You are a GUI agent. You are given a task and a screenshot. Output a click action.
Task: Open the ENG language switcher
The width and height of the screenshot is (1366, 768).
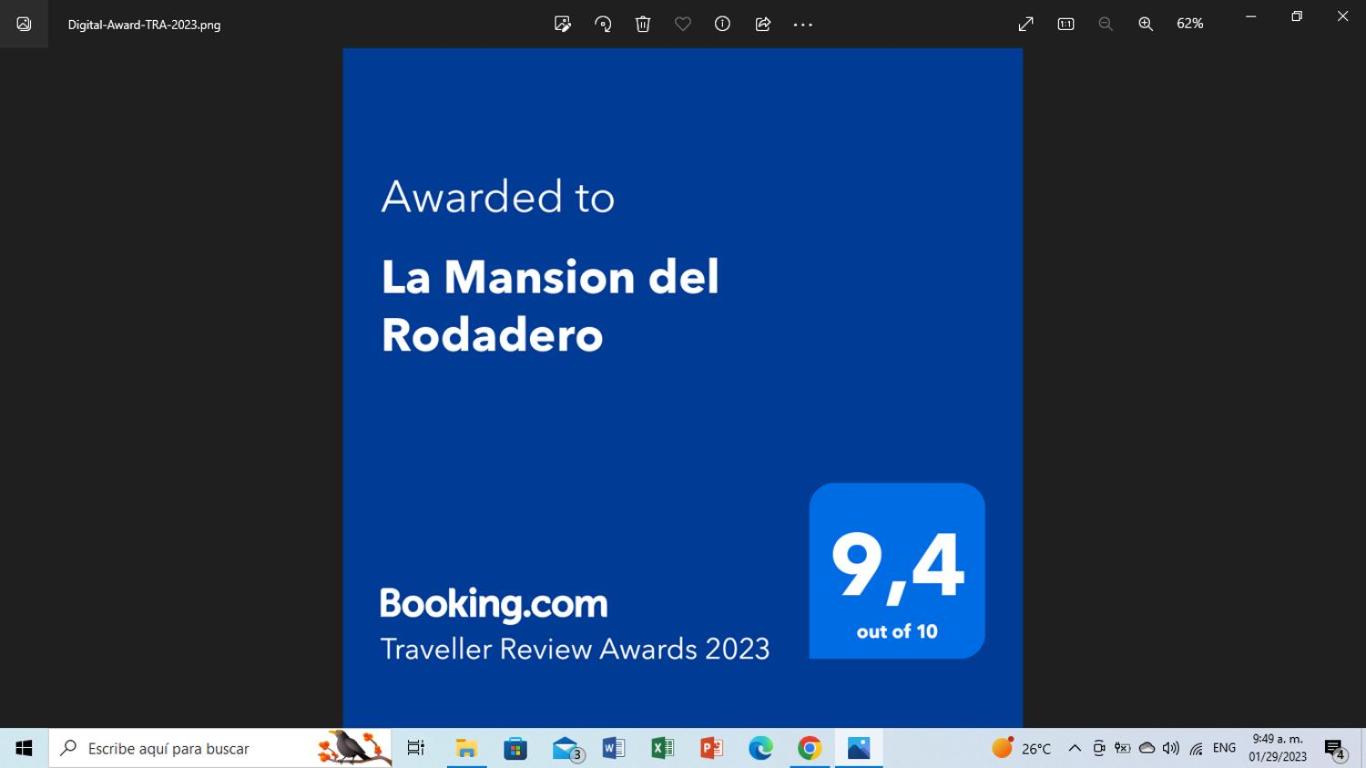tap(1224, 748)
